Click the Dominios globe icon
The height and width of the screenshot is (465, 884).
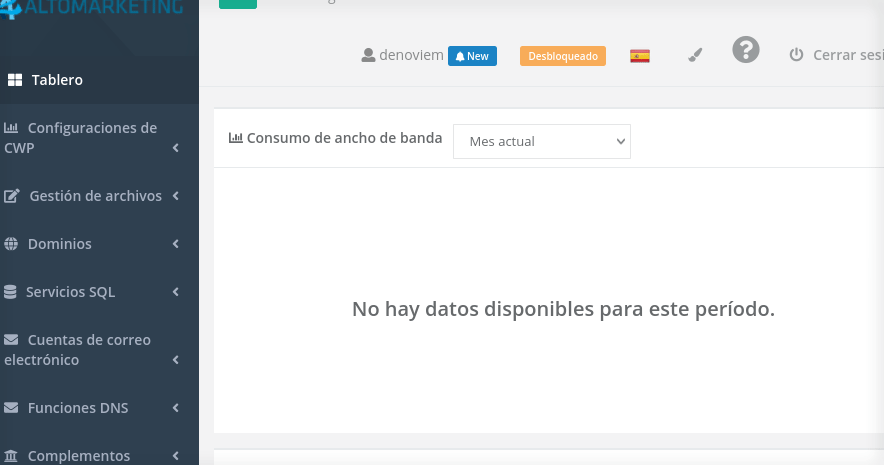11,244
